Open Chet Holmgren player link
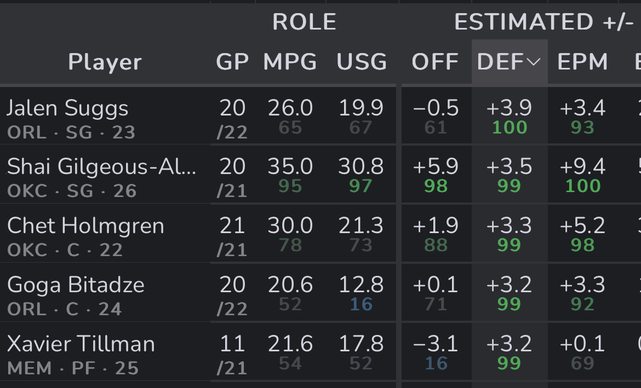The width and height of the screenshot is (641, 388). 85,226
